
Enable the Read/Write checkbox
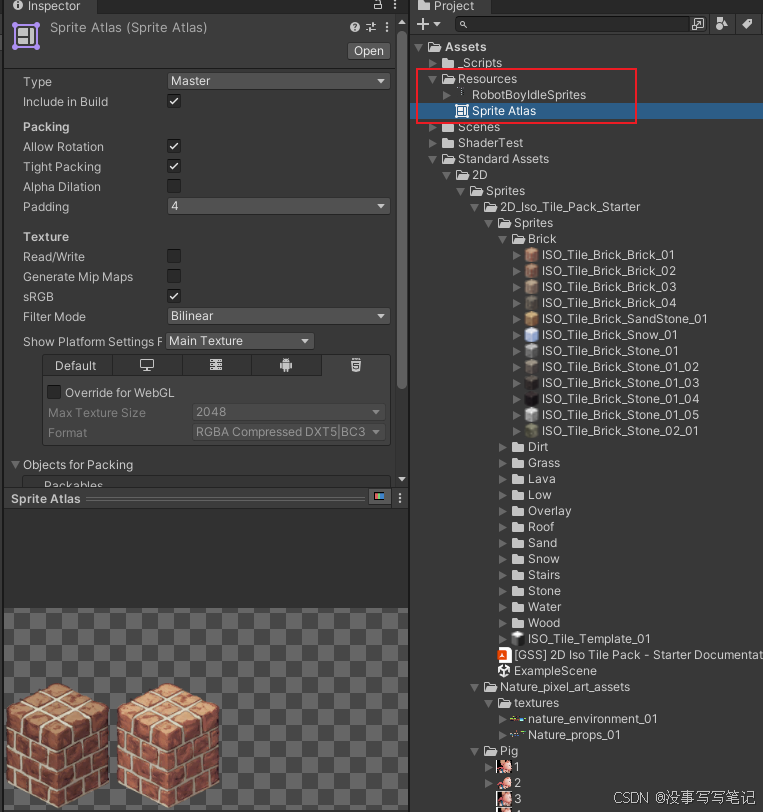174,256
